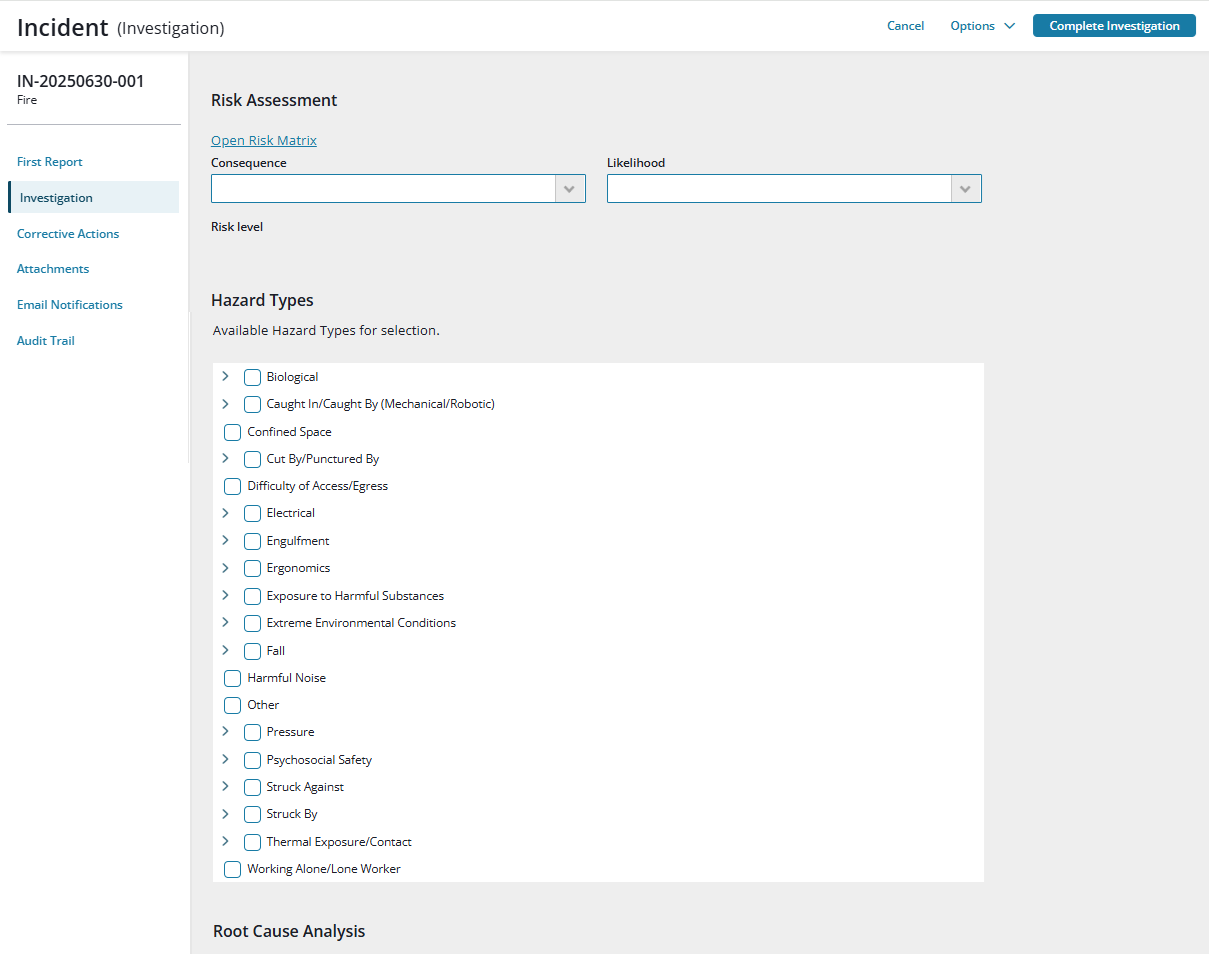Click Complete Investigation button
1211x954 pixels.
coord(1114,26)
